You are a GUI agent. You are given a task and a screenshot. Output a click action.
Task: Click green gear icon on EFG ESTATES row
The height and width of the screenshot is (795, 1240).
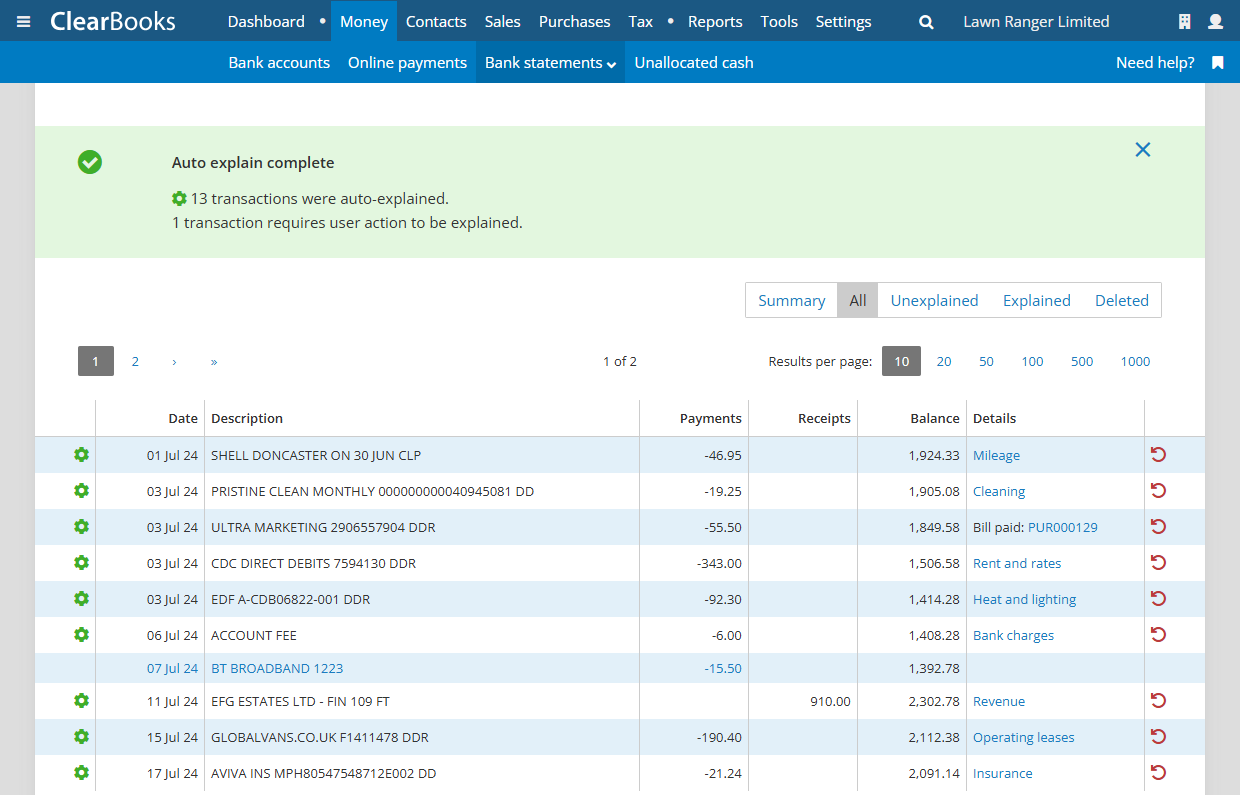[81, 701]
